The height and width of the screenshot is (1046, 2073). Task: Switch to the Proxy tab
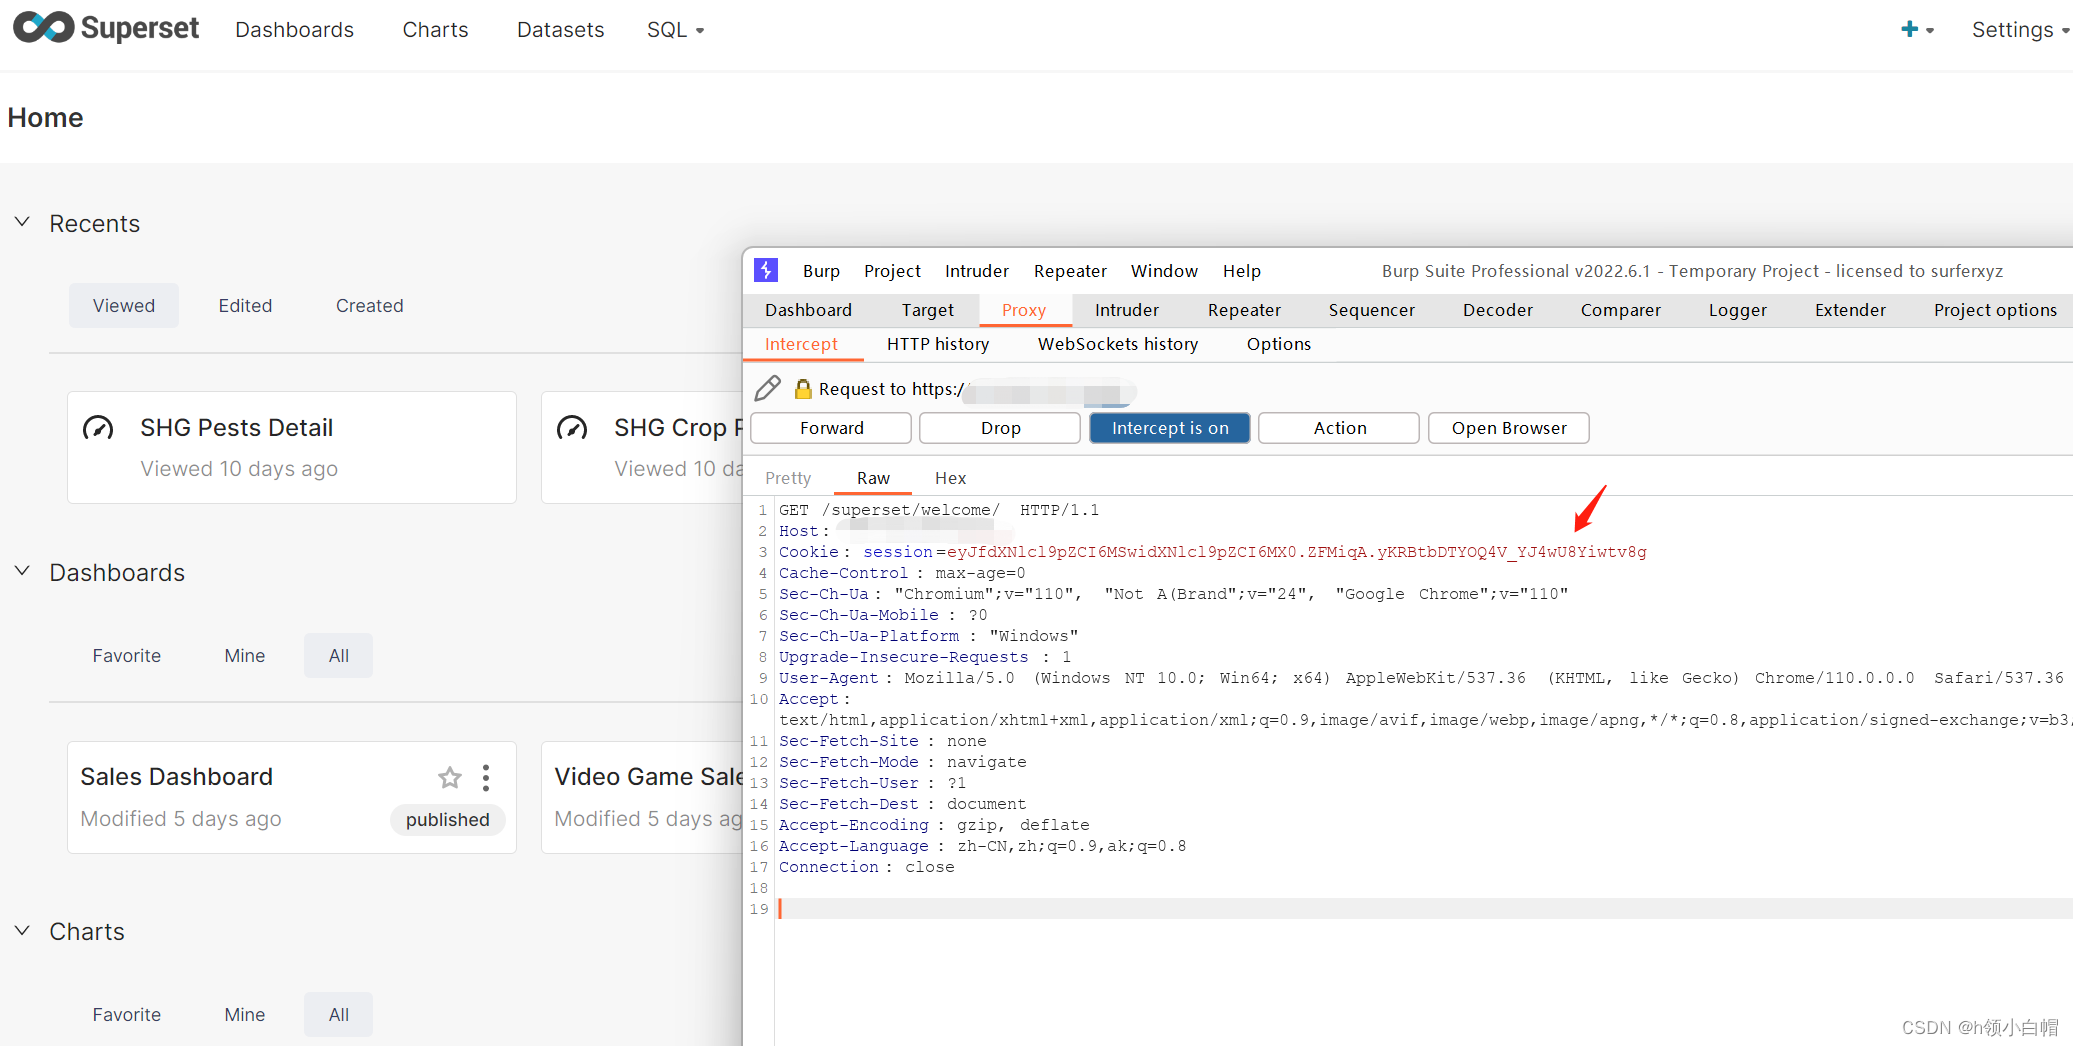tap(1024, 310)
